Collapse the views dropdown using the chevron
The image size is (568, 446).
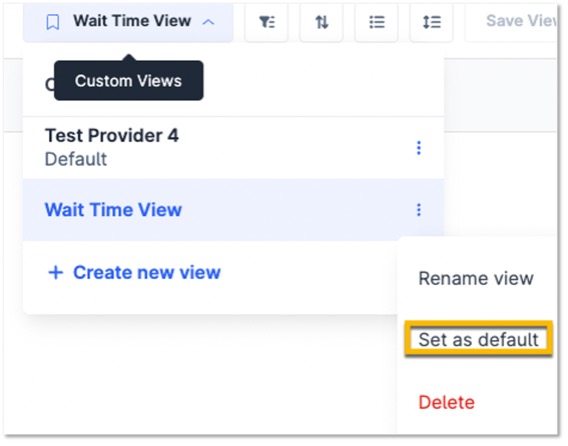[208, 22]
